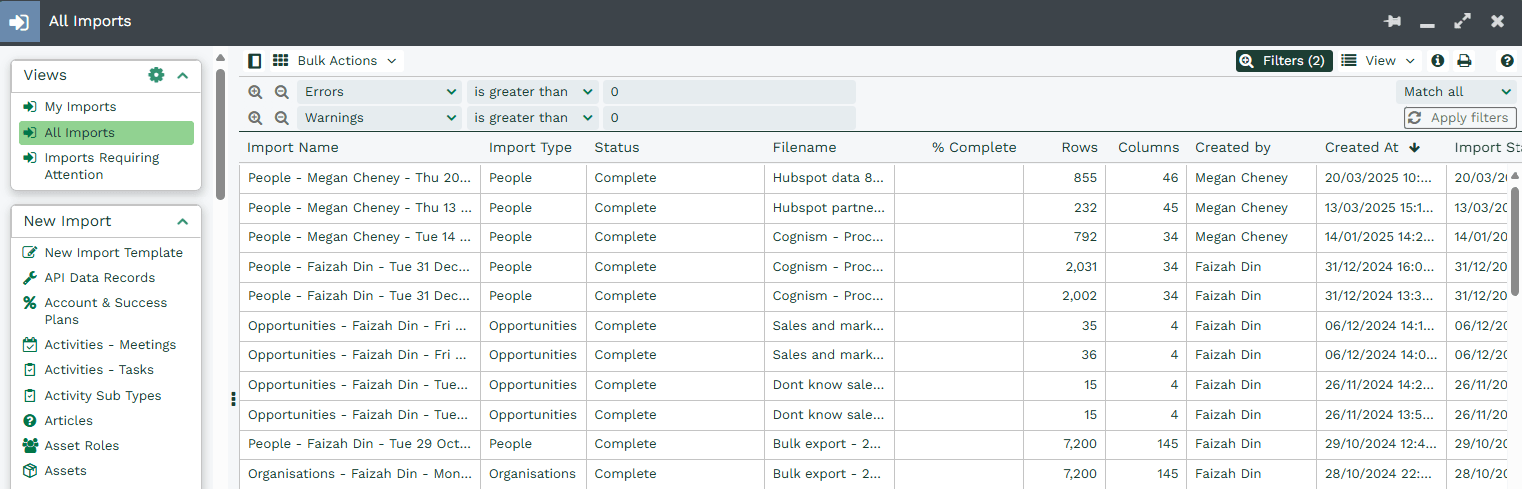Open Activity Sub Types import
The height and width of the screenshot is (489, 1522).
click(x=103, y=396)
